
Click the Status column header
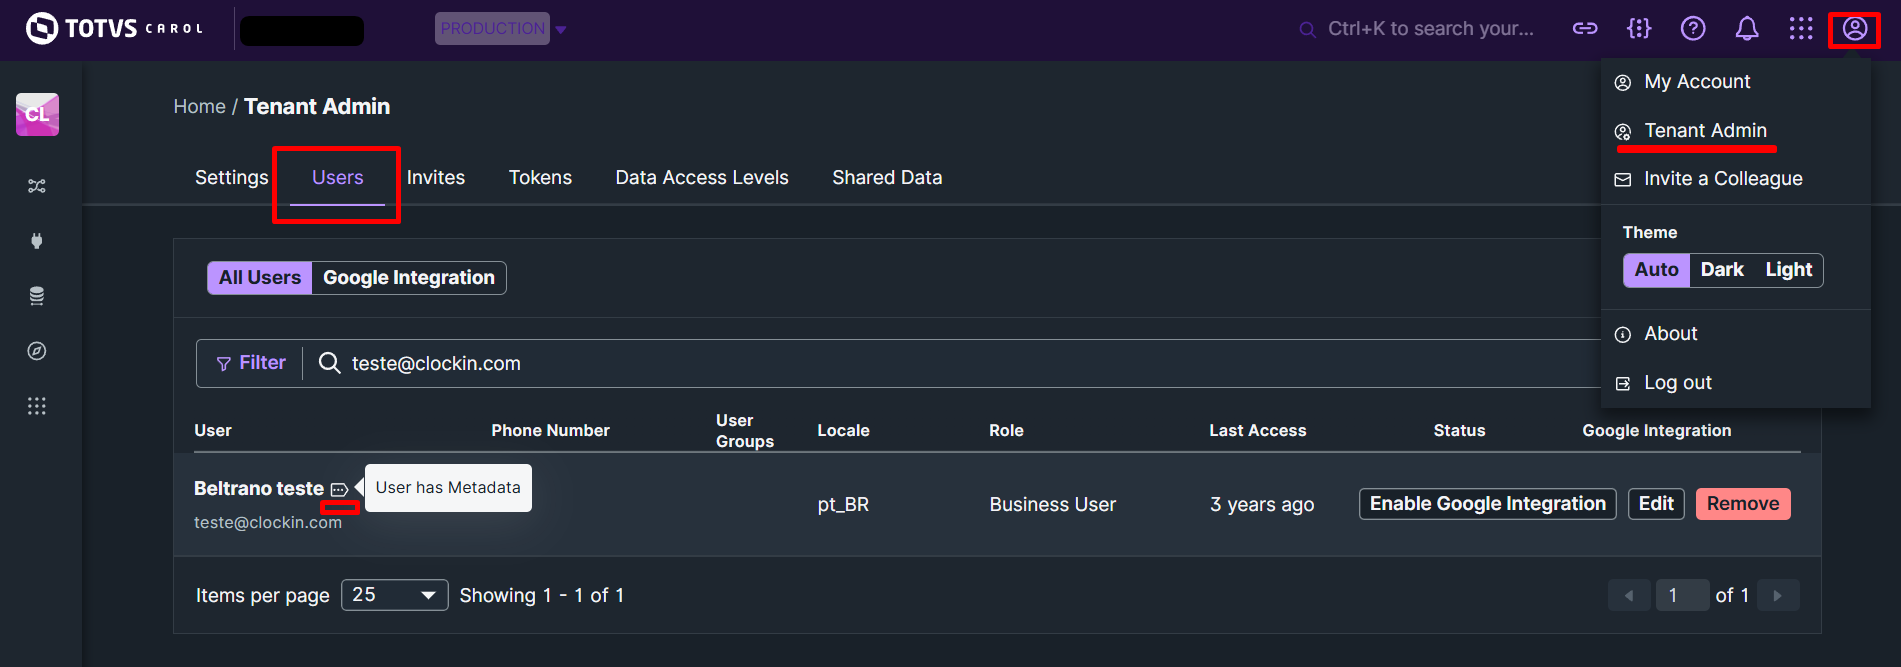[x=1459, y=431]
